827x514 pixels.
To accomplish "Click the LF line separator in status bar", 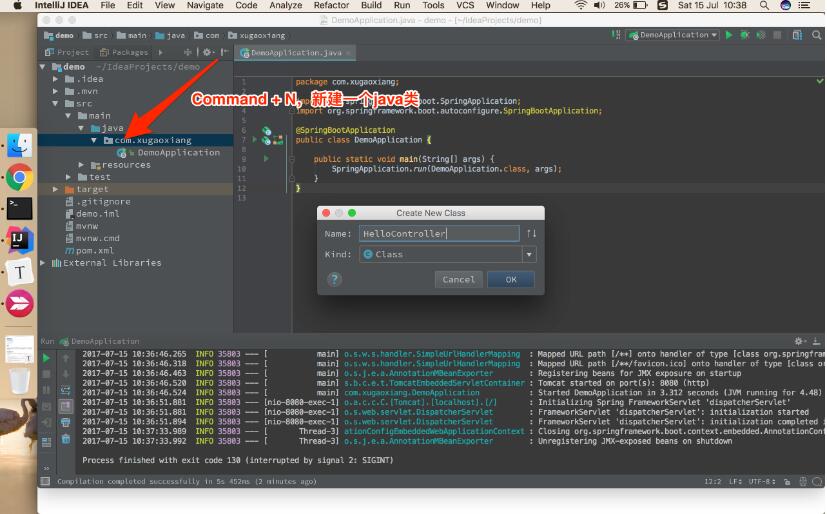I will pyautogui.click(x=736, y=481).
